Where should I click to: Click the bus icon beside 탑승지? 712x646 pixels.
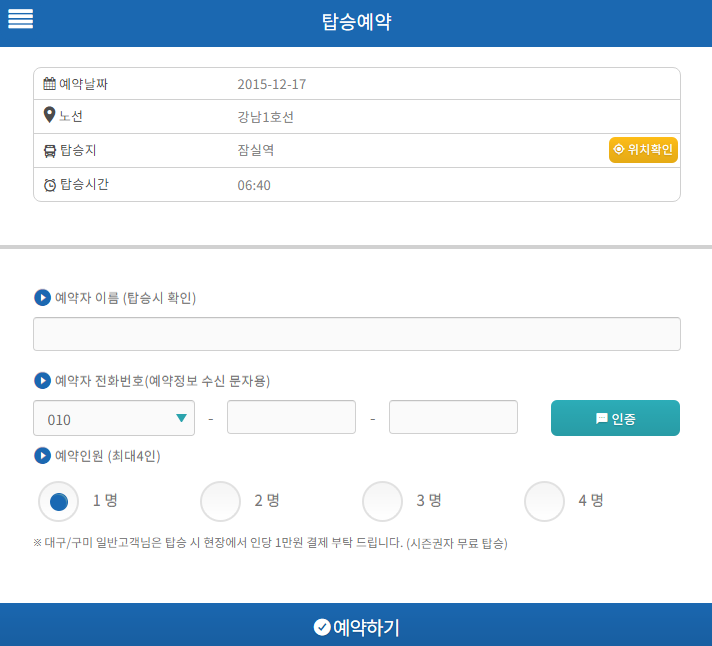click(49, 151)
